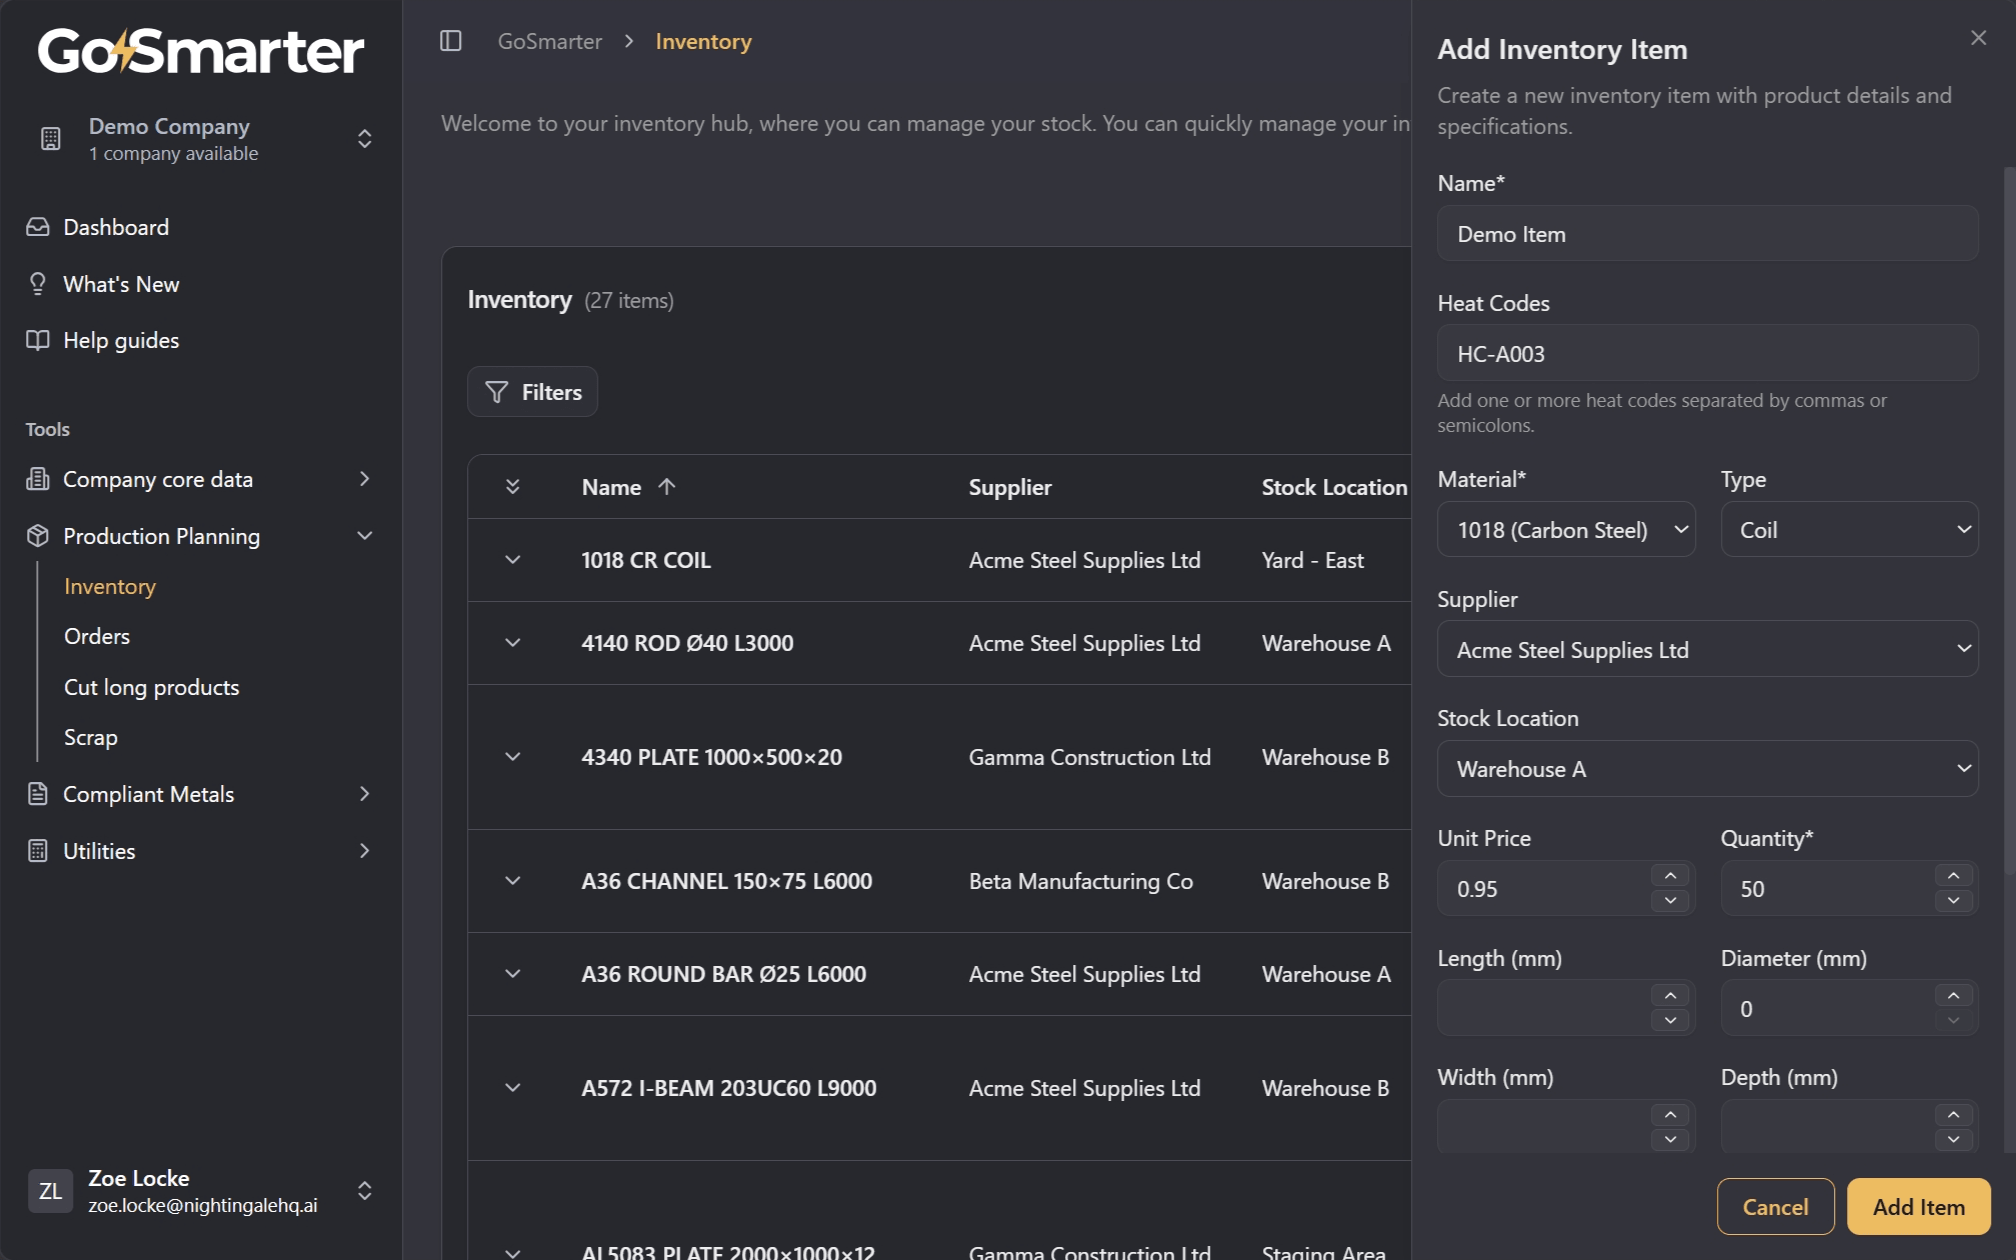Open the Type dropdown showing Coil
Image resolution: width=2016 pixels, height=1260 pixels.
coord(1849,530)
